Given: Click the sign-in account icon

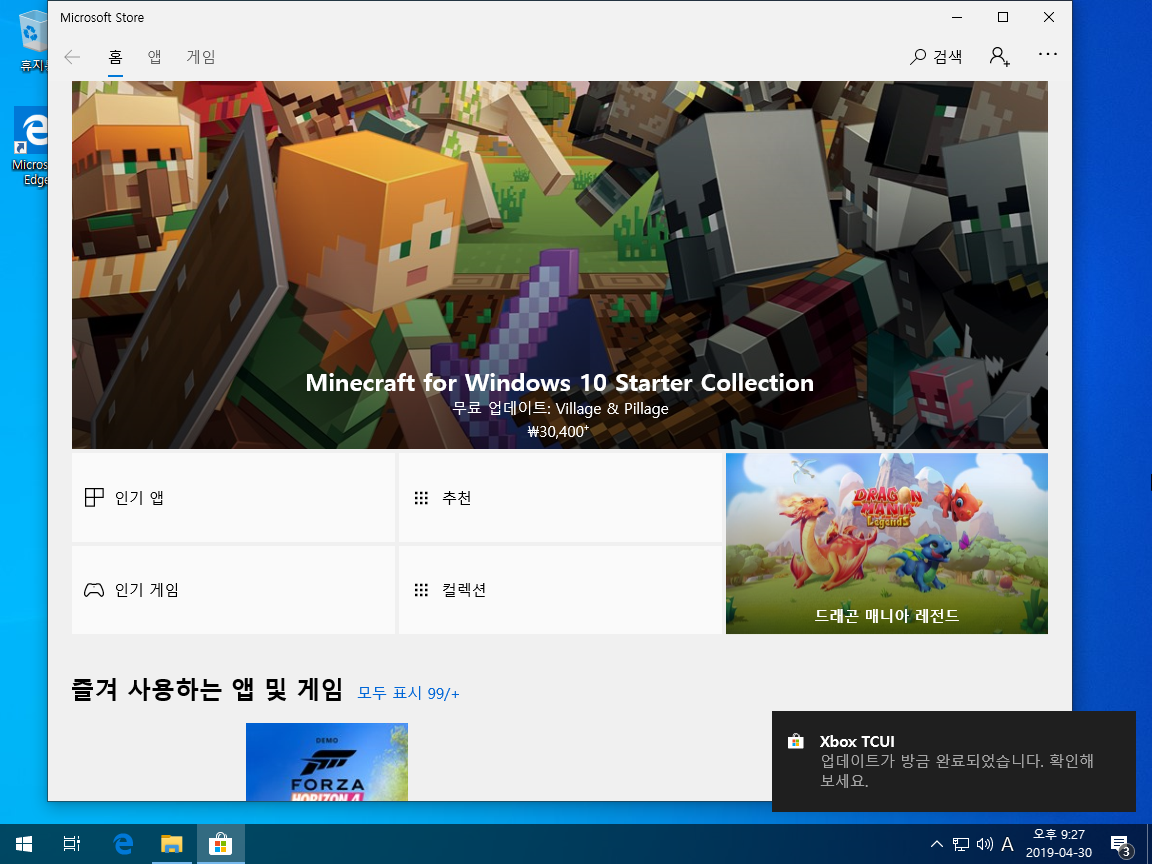Looking at the screenshot, I should [1000, 57].
